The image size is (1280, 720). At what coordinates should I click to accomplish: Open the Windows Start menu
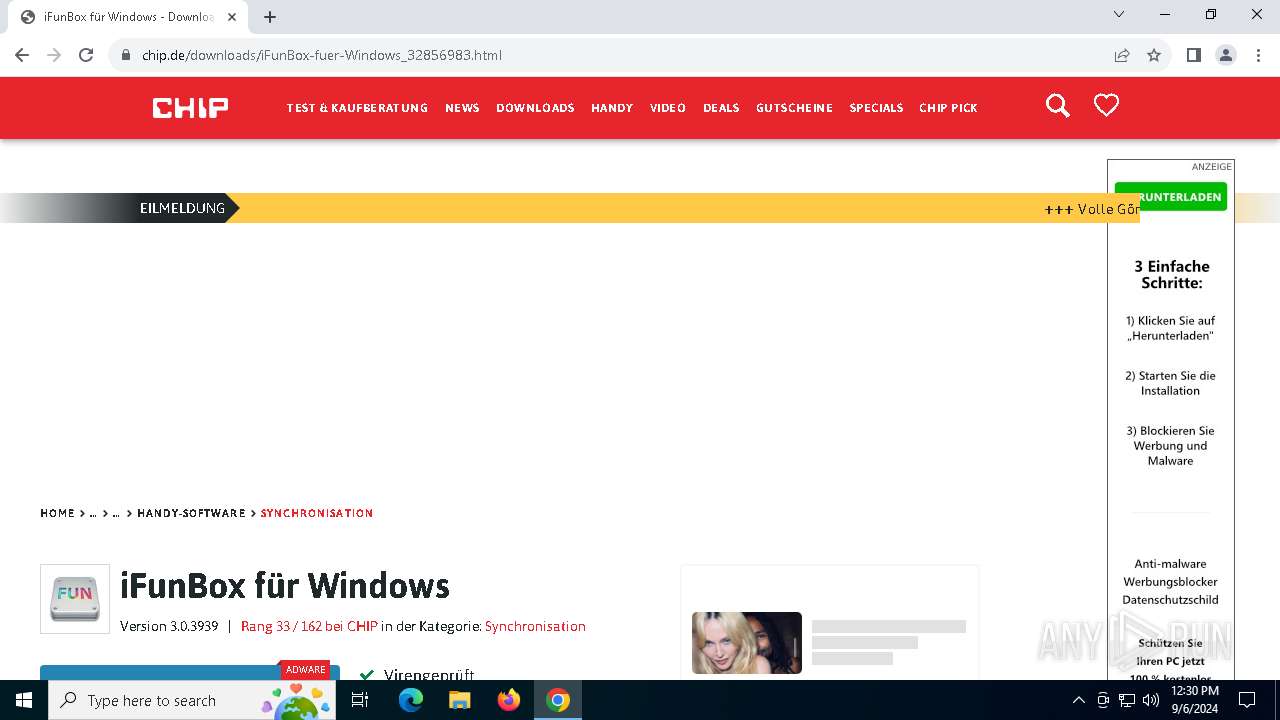click(24, 700)
